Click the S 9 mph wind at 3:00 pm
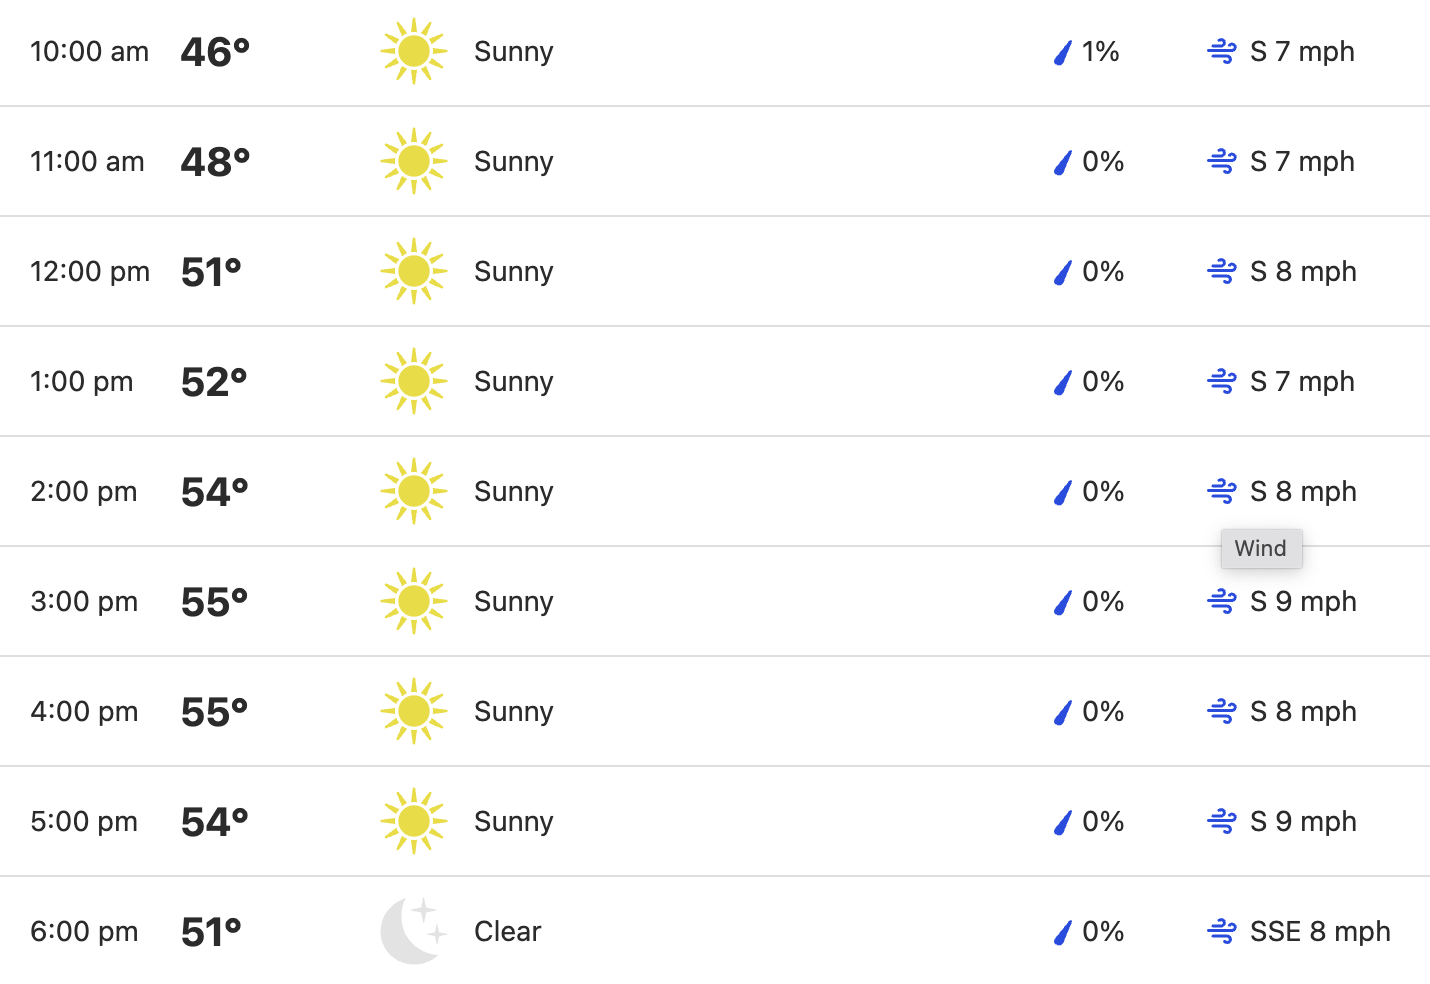This screenshot has width=1430, height=984. click(1303, 601)
